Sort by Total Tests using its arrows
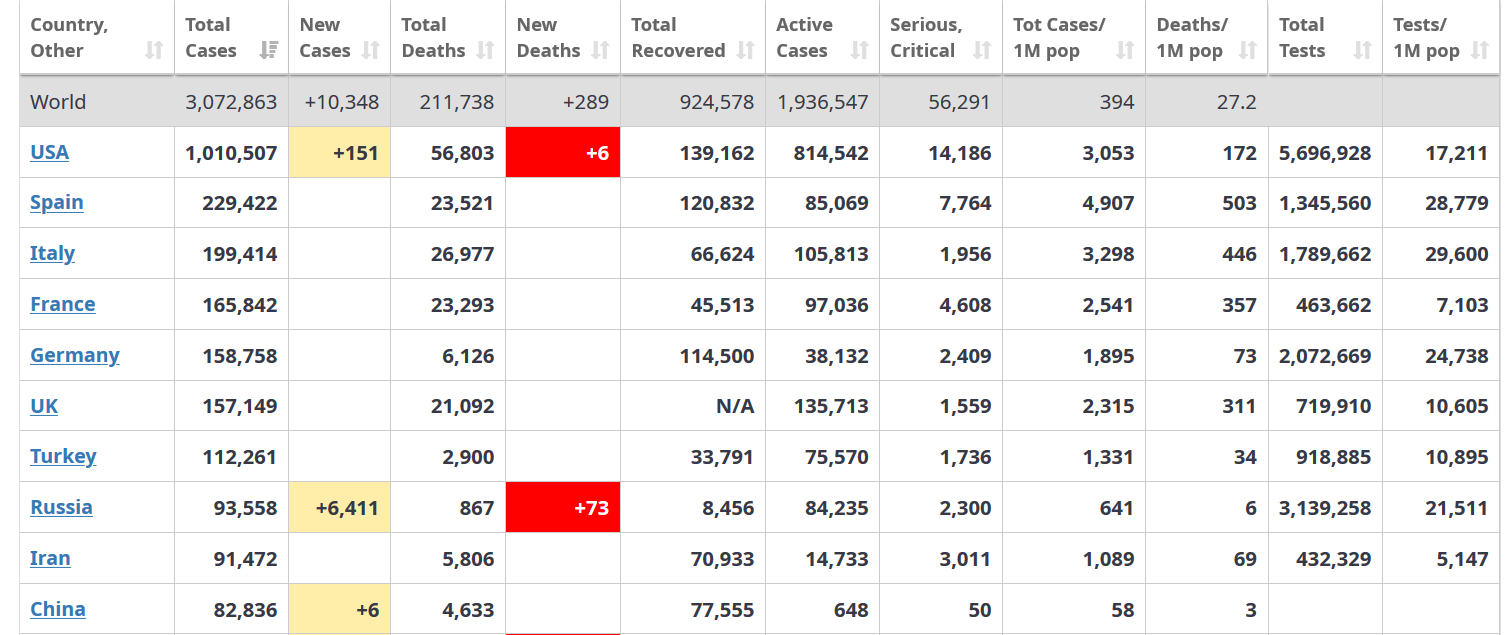The height and width of the screenshot is (635, 1507). click(1362, 50)
